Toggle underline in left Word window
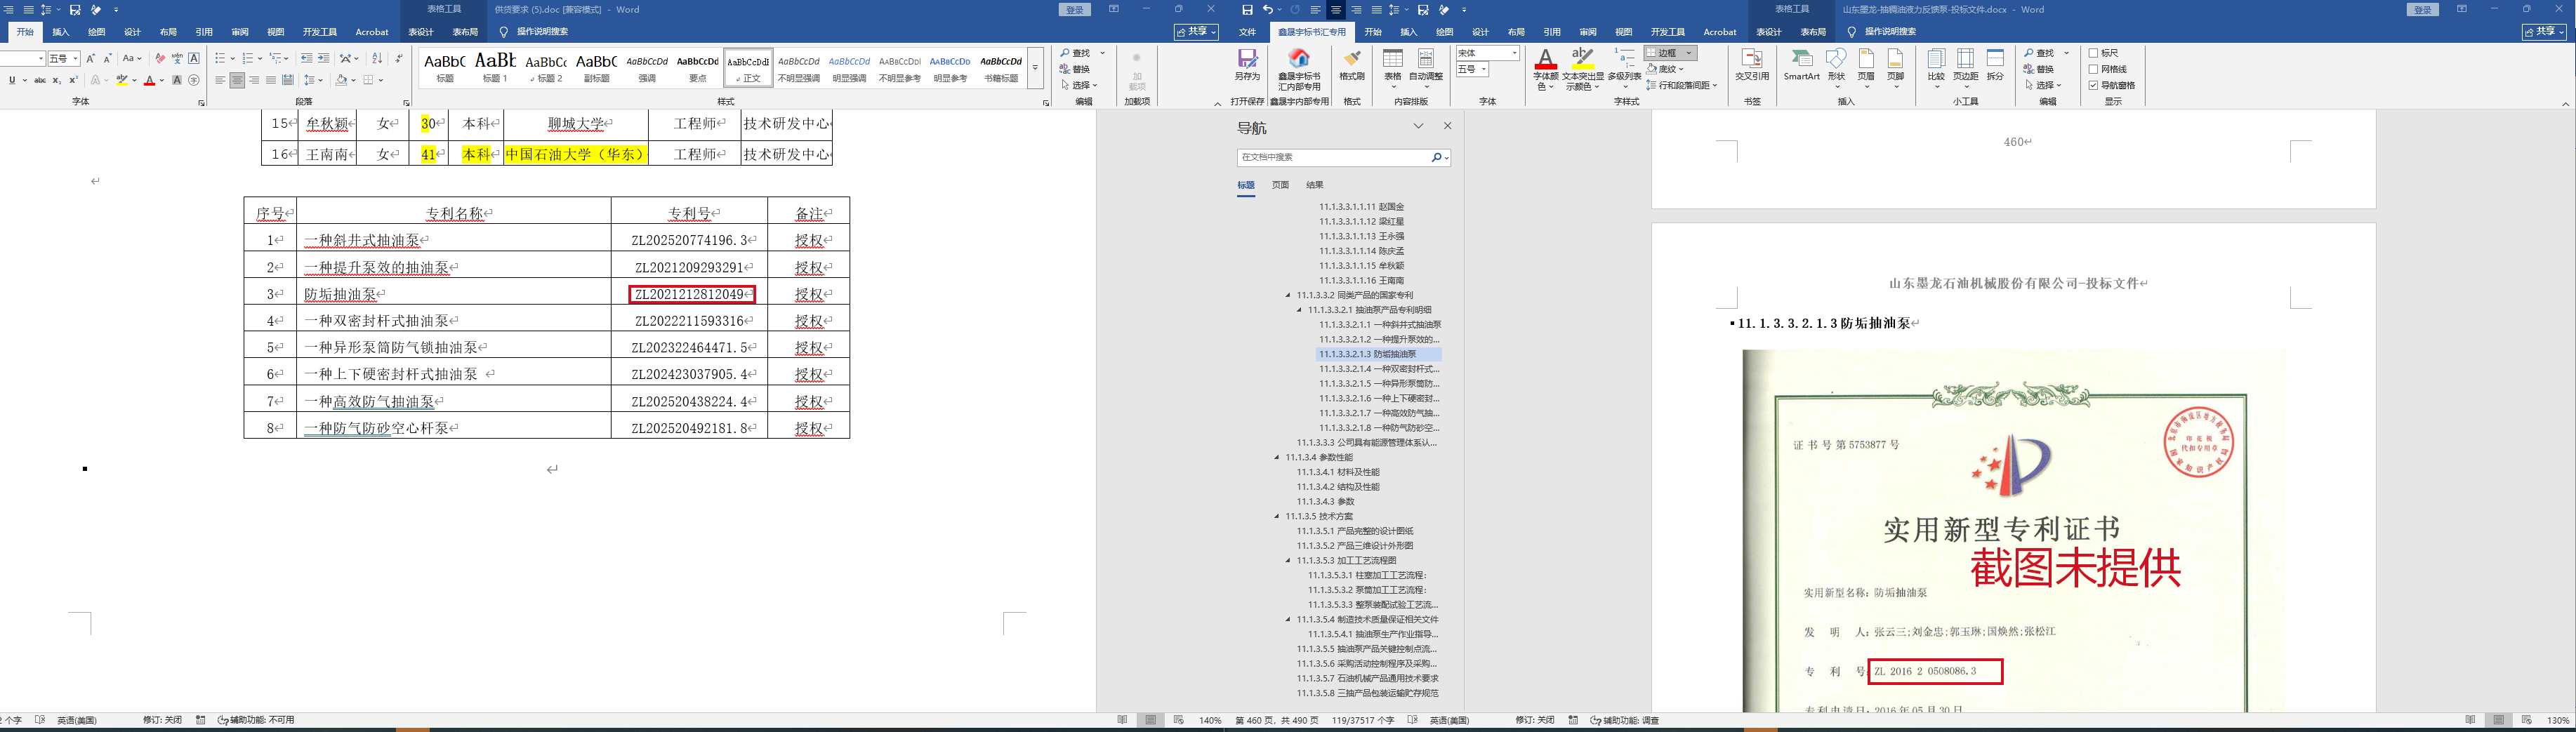 [12, 80]
